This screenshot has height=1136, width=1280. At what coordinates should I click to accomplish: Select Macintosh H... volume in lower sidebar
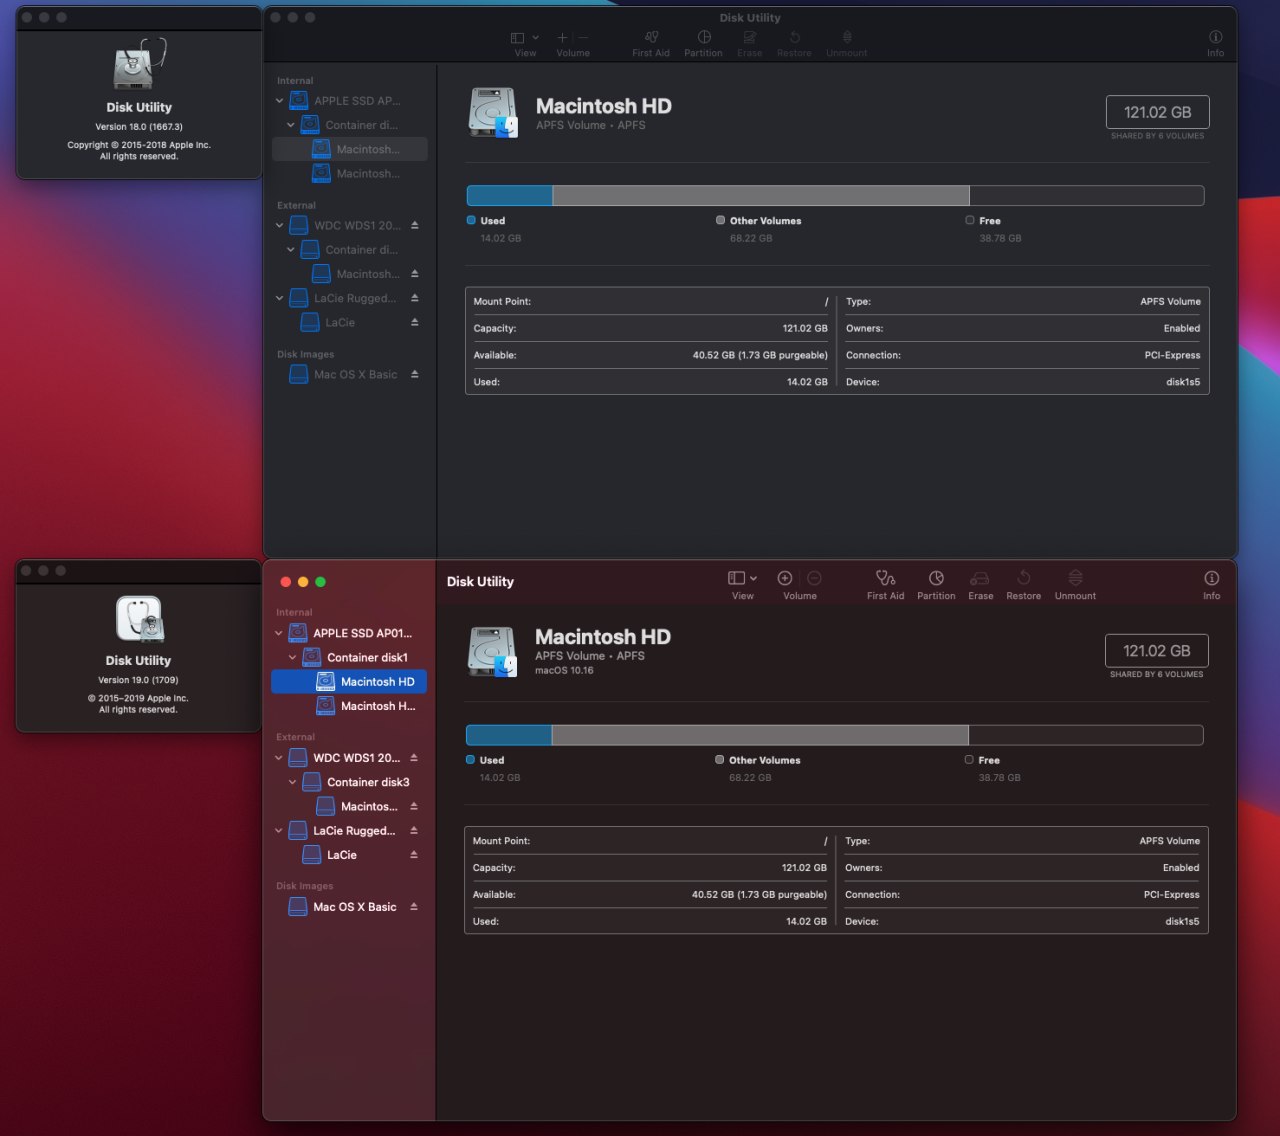pyautogui.click(x=349, y=706)
